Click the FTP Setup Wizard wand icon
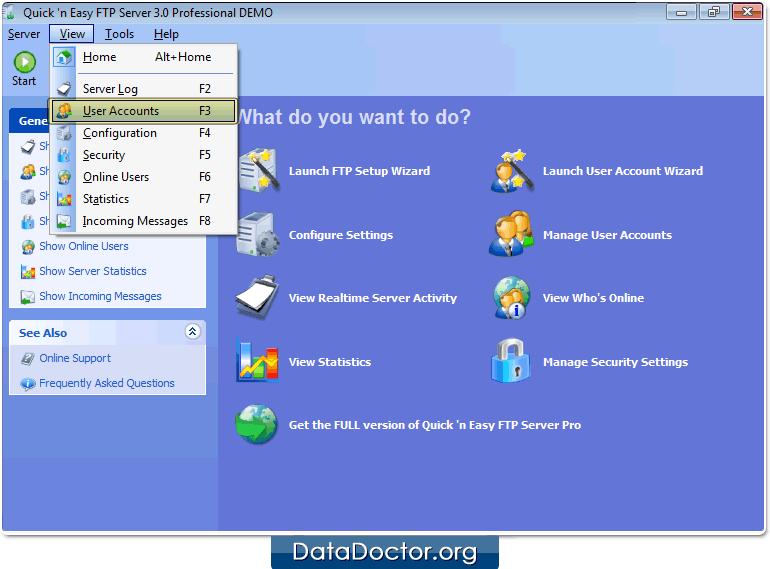This screenshot has height=569, width=770. 259,170
